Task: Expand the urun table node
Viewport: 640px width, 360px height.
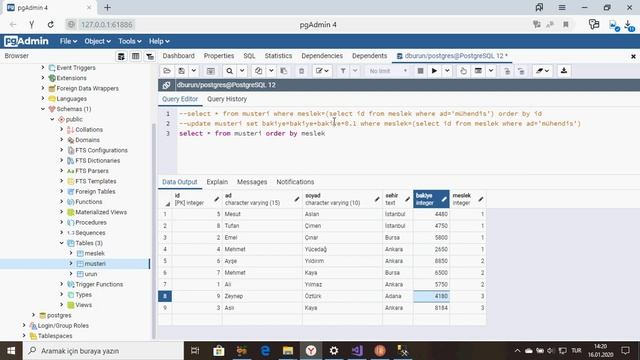Action: click(71, 274)
